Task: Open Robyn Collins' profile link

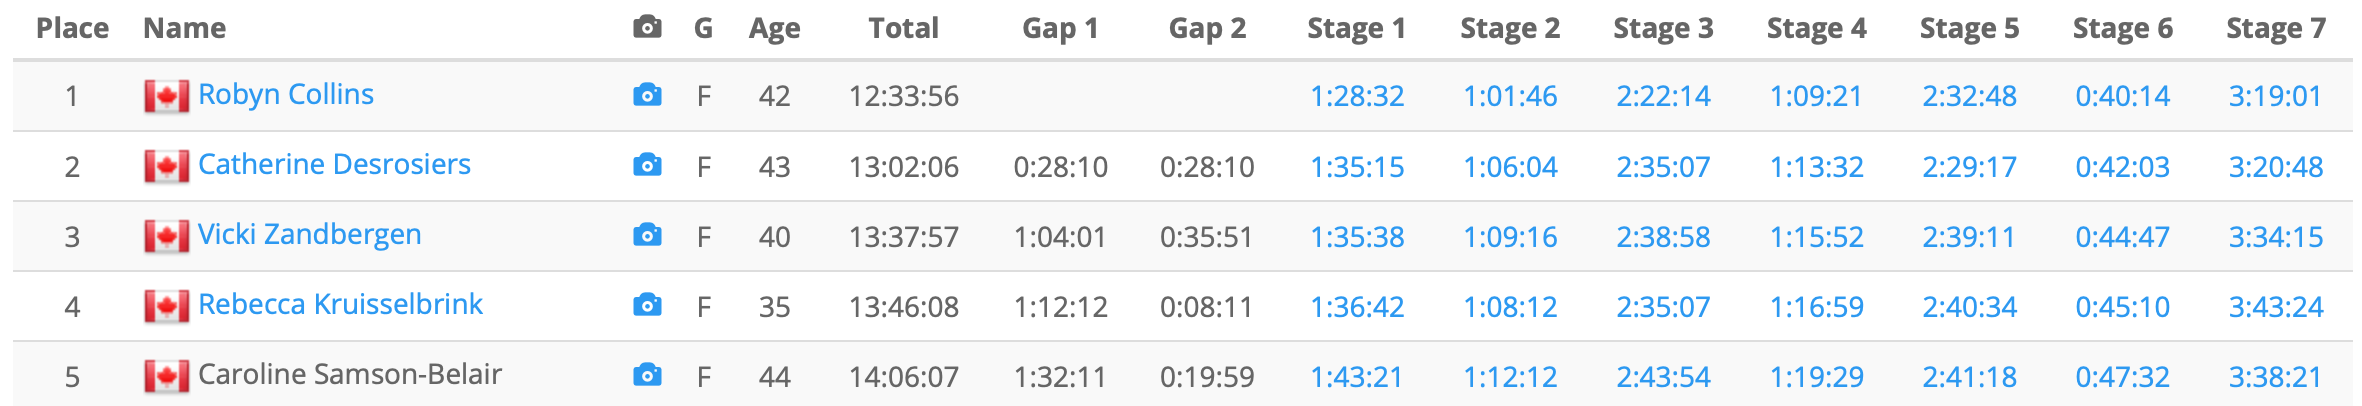Action: pos(286,94)
